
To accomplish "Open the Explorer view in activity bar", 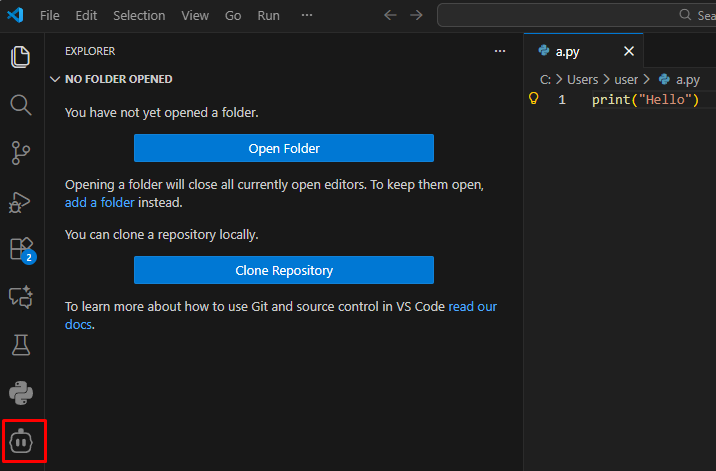I will click(21, 57).
